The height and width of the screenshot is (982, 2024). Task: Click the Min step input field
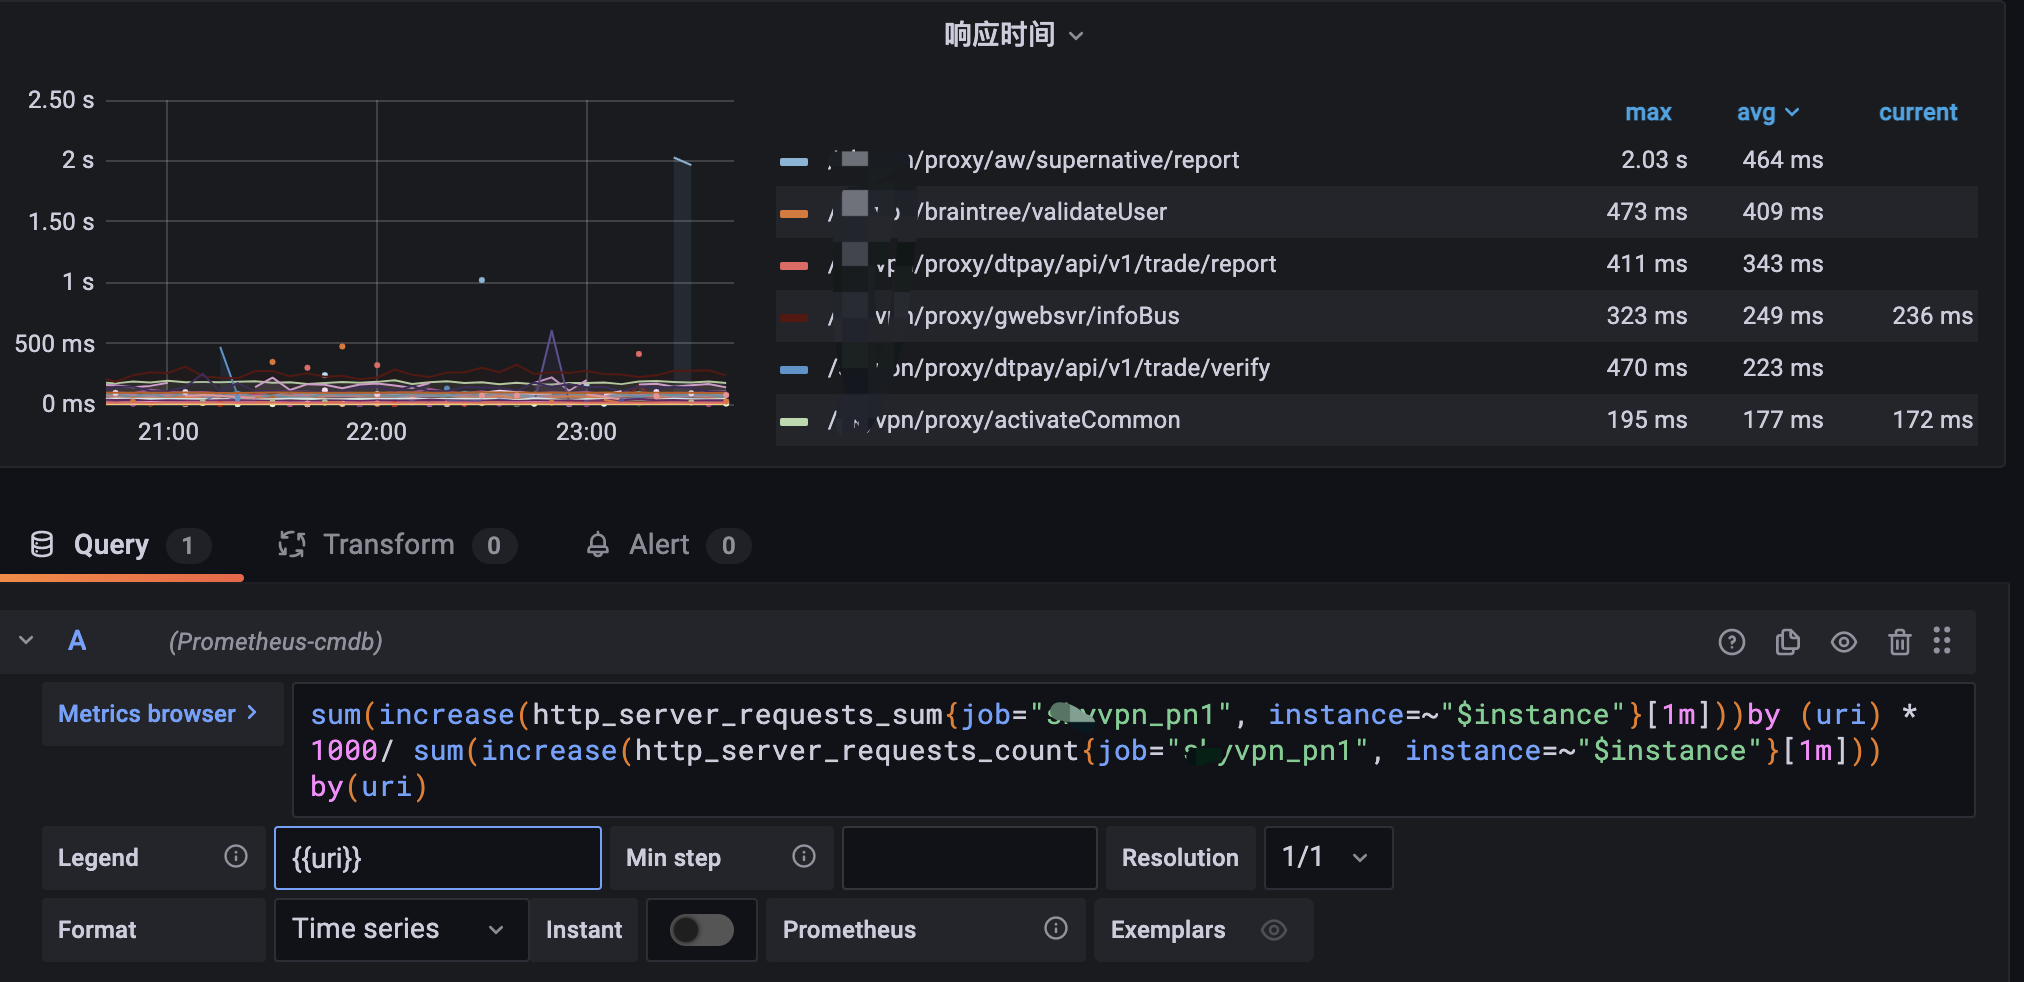pos(969,858)
